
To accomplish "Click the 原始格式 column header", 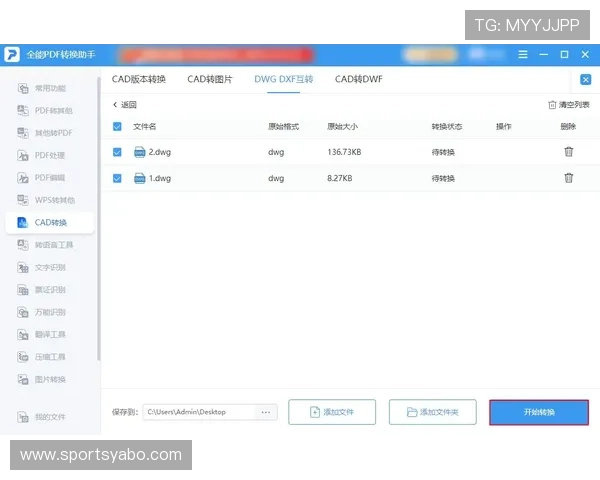I will click(x=283, y=126).
